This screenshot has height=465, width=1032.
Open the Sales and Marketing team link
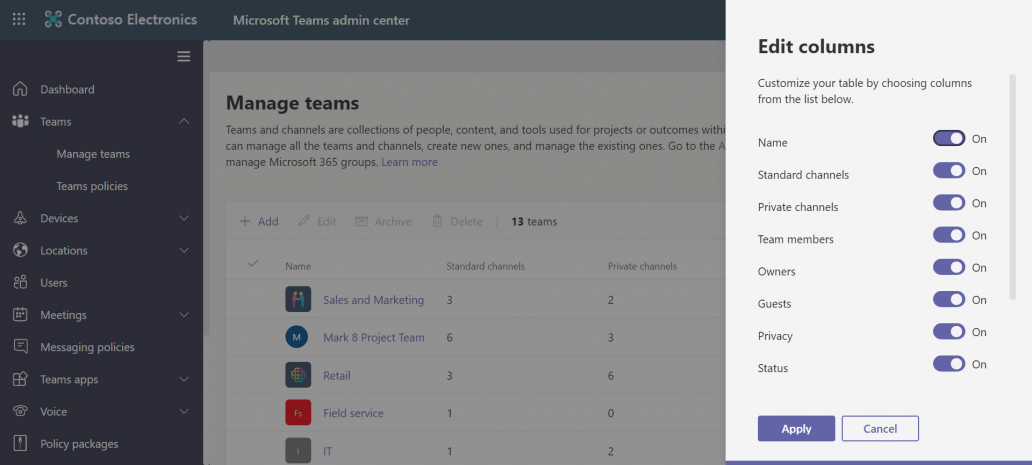[x=373, y=299]
